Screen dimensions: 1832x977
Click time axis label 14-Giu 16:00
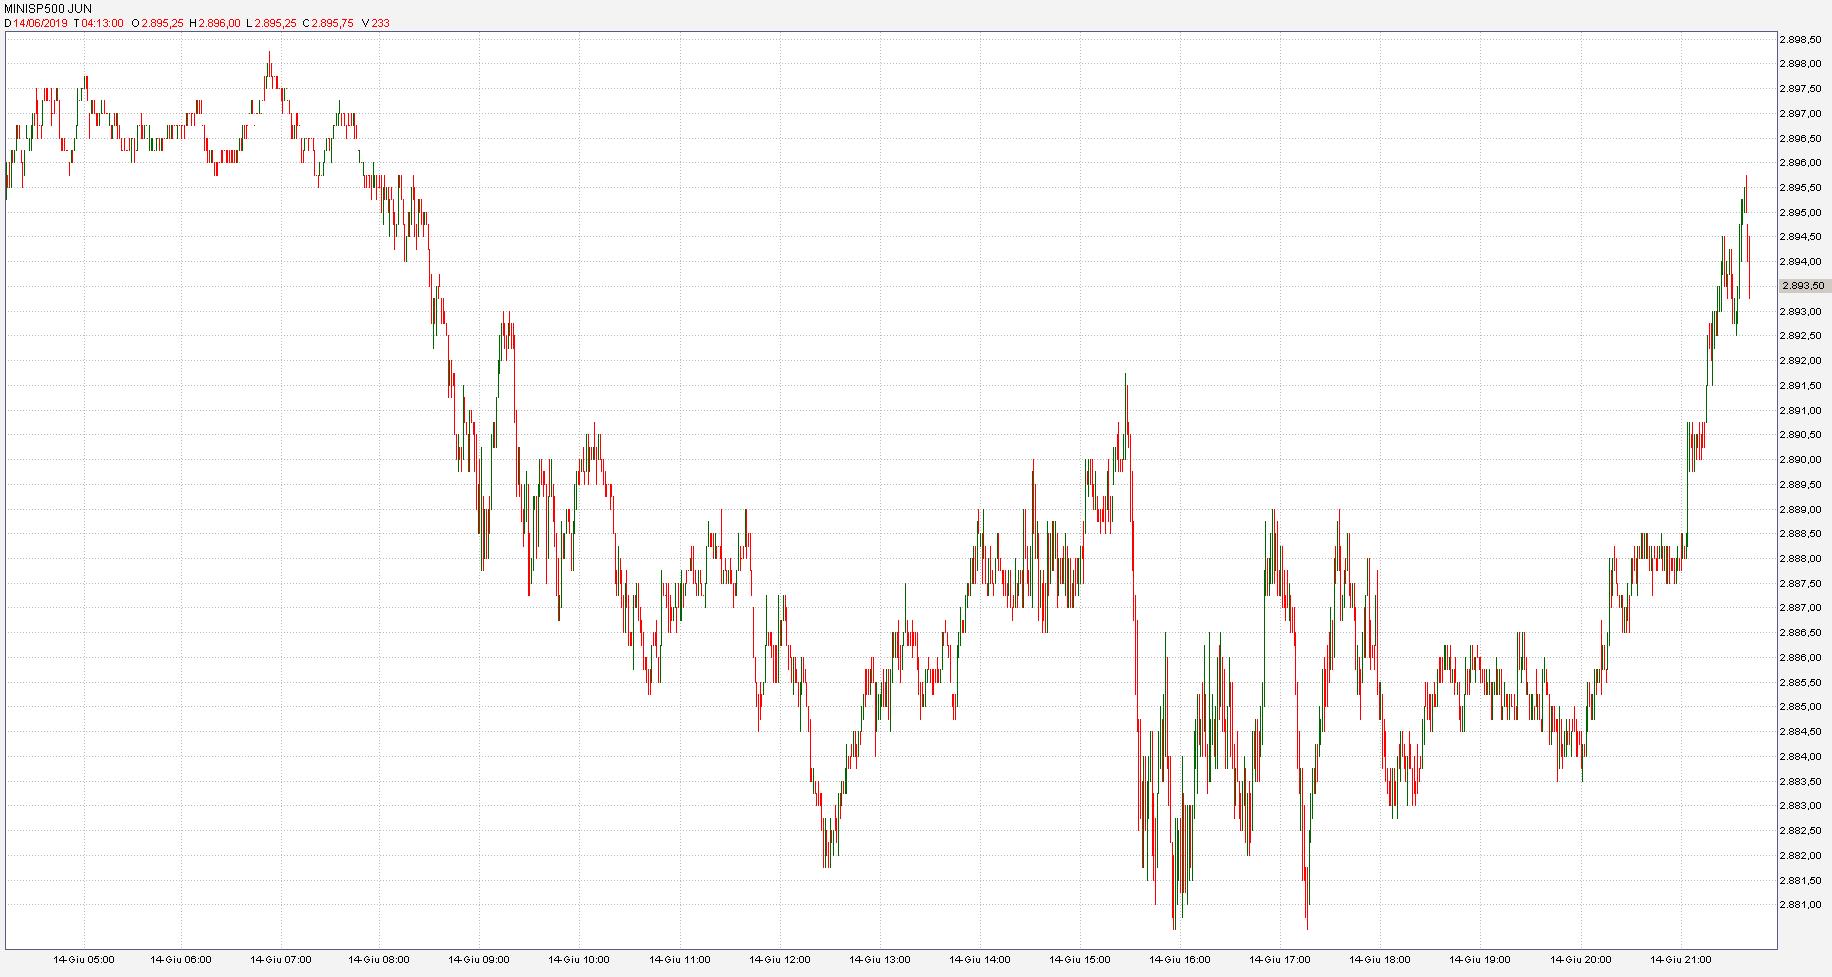tap(1180, 960)
